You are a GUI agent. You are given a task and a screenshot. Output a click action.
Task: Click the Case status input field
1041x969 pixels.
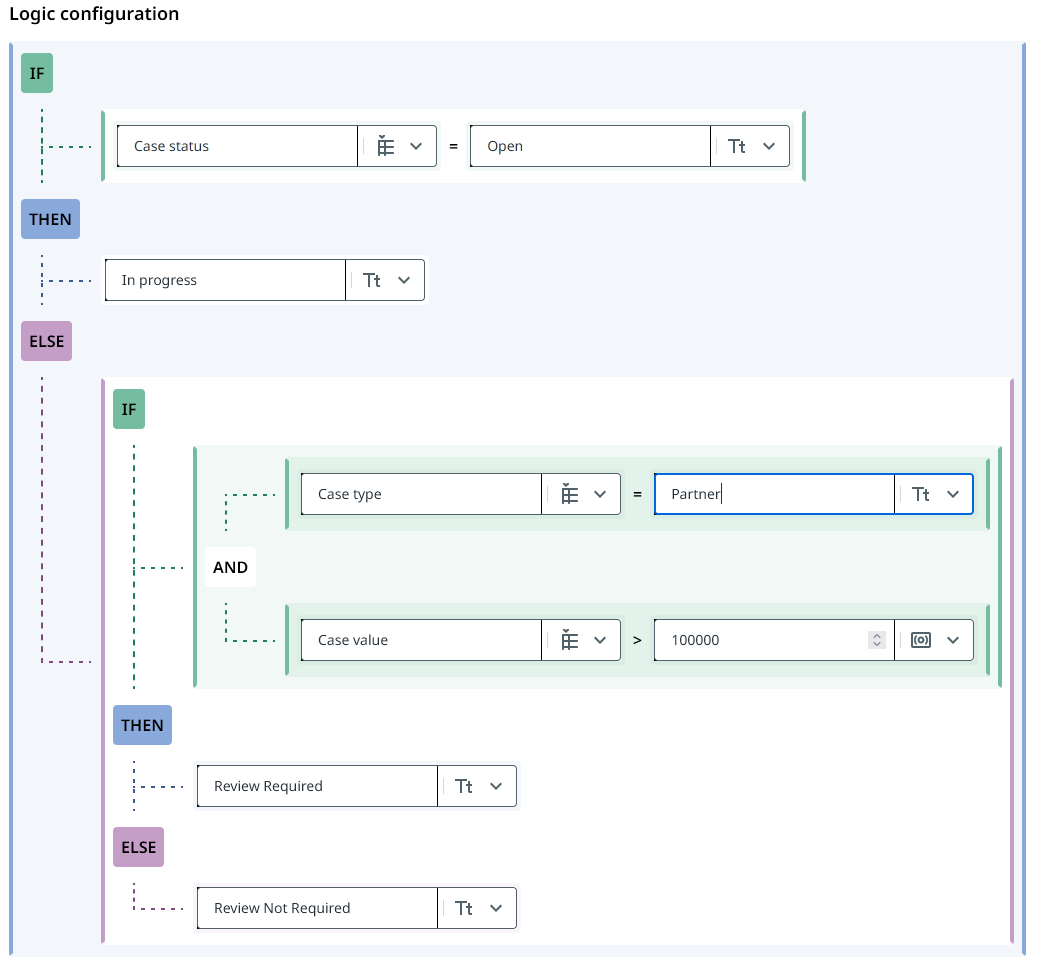pyautogui.click(x=236, y=146)
